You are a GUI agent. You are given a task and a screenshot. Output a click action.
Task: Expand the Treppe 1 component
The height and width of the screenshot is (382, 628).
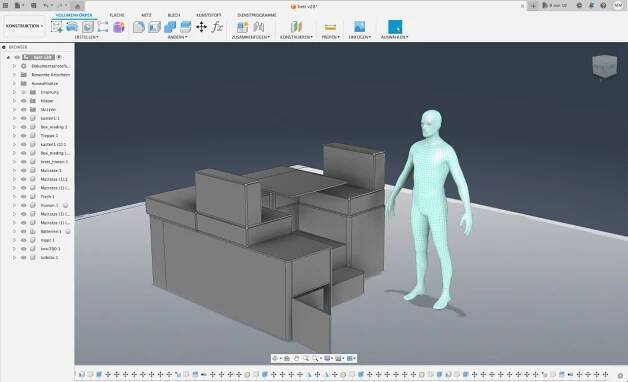(14, 136)
